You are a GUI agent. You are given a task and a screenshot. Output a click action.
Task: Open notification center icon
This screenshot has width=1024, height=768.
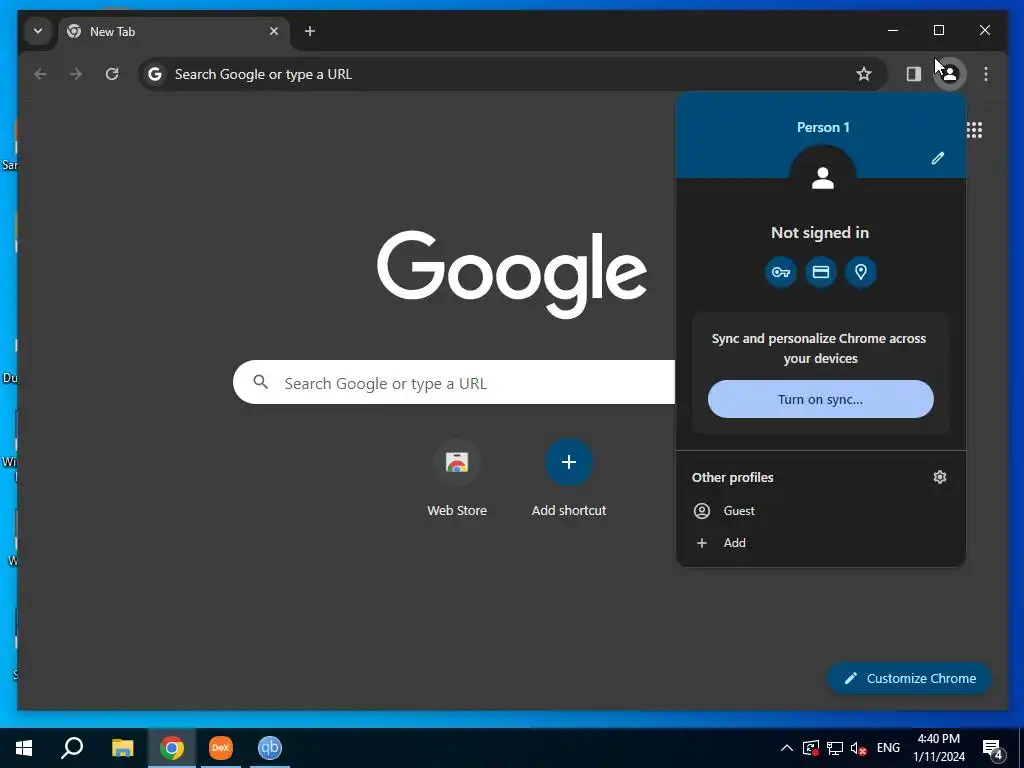(993, 748)
